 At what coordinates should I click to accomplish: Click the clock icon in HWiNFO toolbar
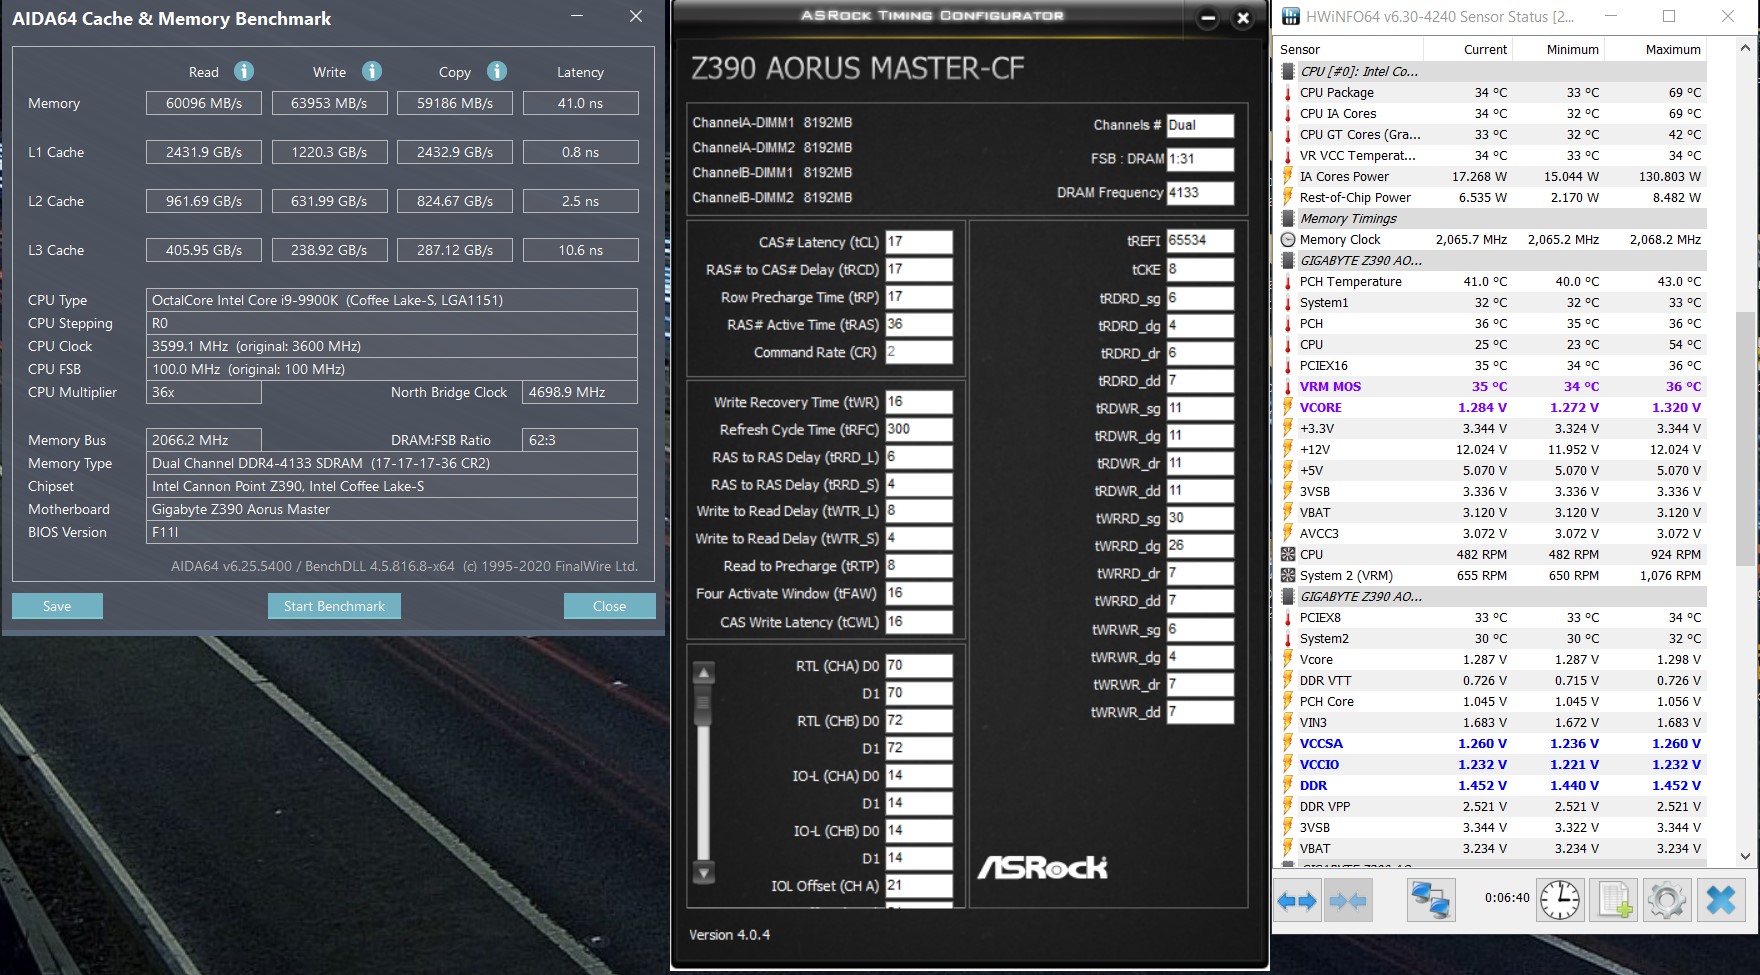pos(1560,900)
